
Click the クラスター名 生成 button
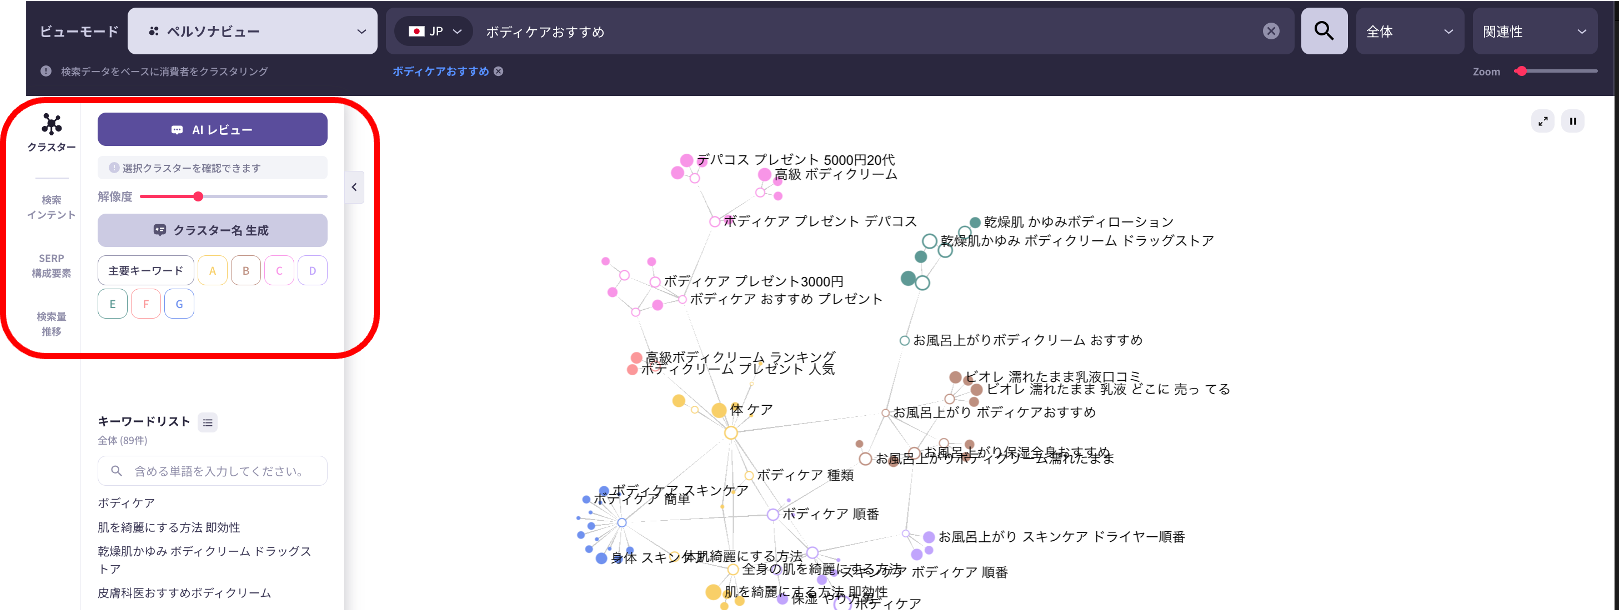(x=212, y=230)
